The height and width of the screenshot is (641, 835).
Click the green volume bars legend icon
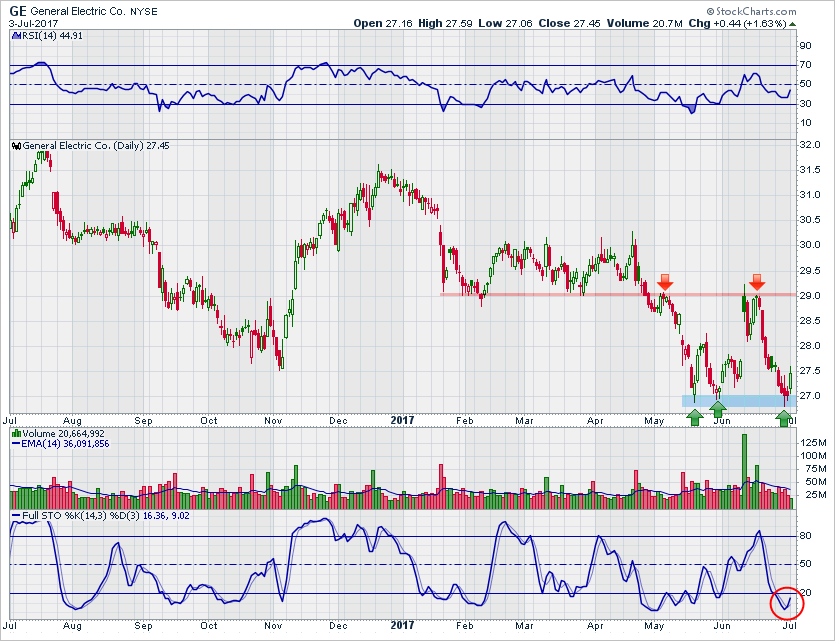point(17,434)
